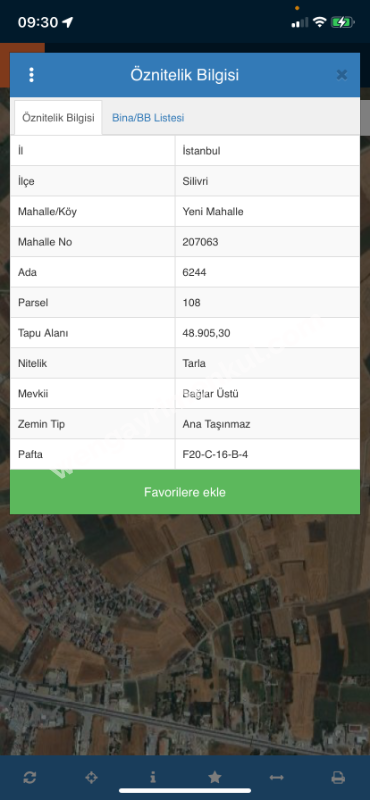
Task: Tap the Tapu Alanı value 48.905,30
Action: (x=206, y=333)
